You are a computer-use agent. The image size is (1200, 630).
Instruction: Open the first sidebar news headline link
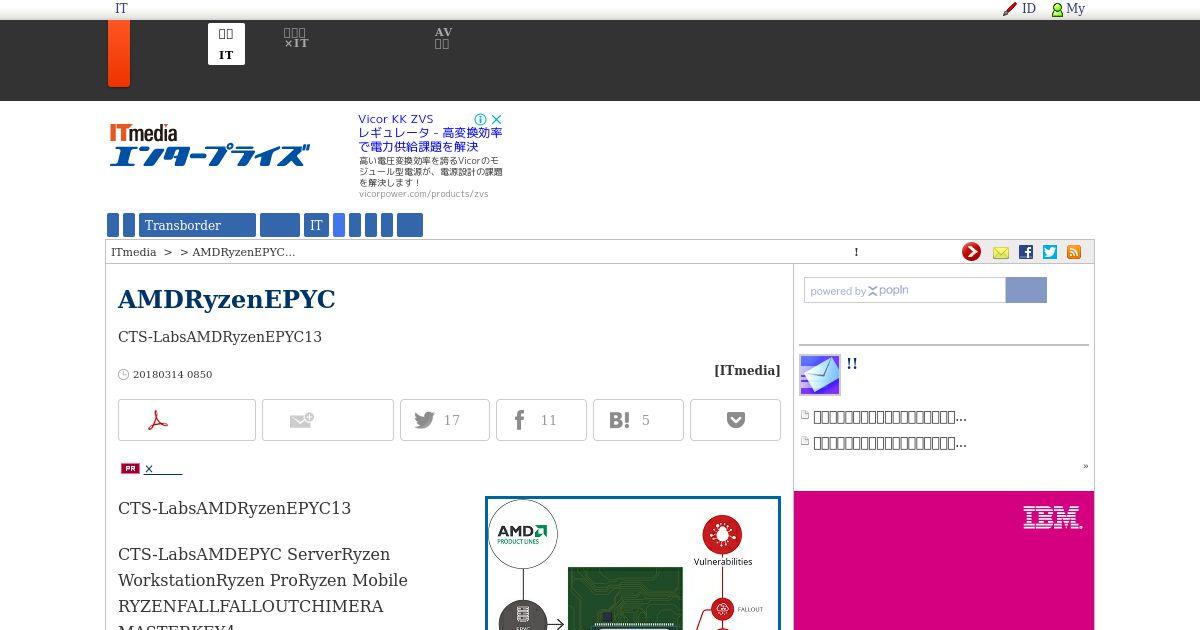click(x=890, y=417)
